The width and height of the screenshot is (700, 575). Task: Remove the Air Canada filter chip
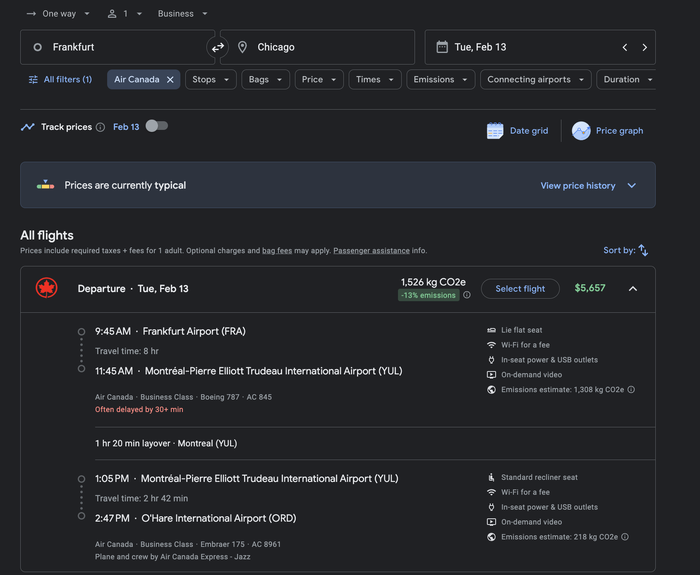[170, 79]
